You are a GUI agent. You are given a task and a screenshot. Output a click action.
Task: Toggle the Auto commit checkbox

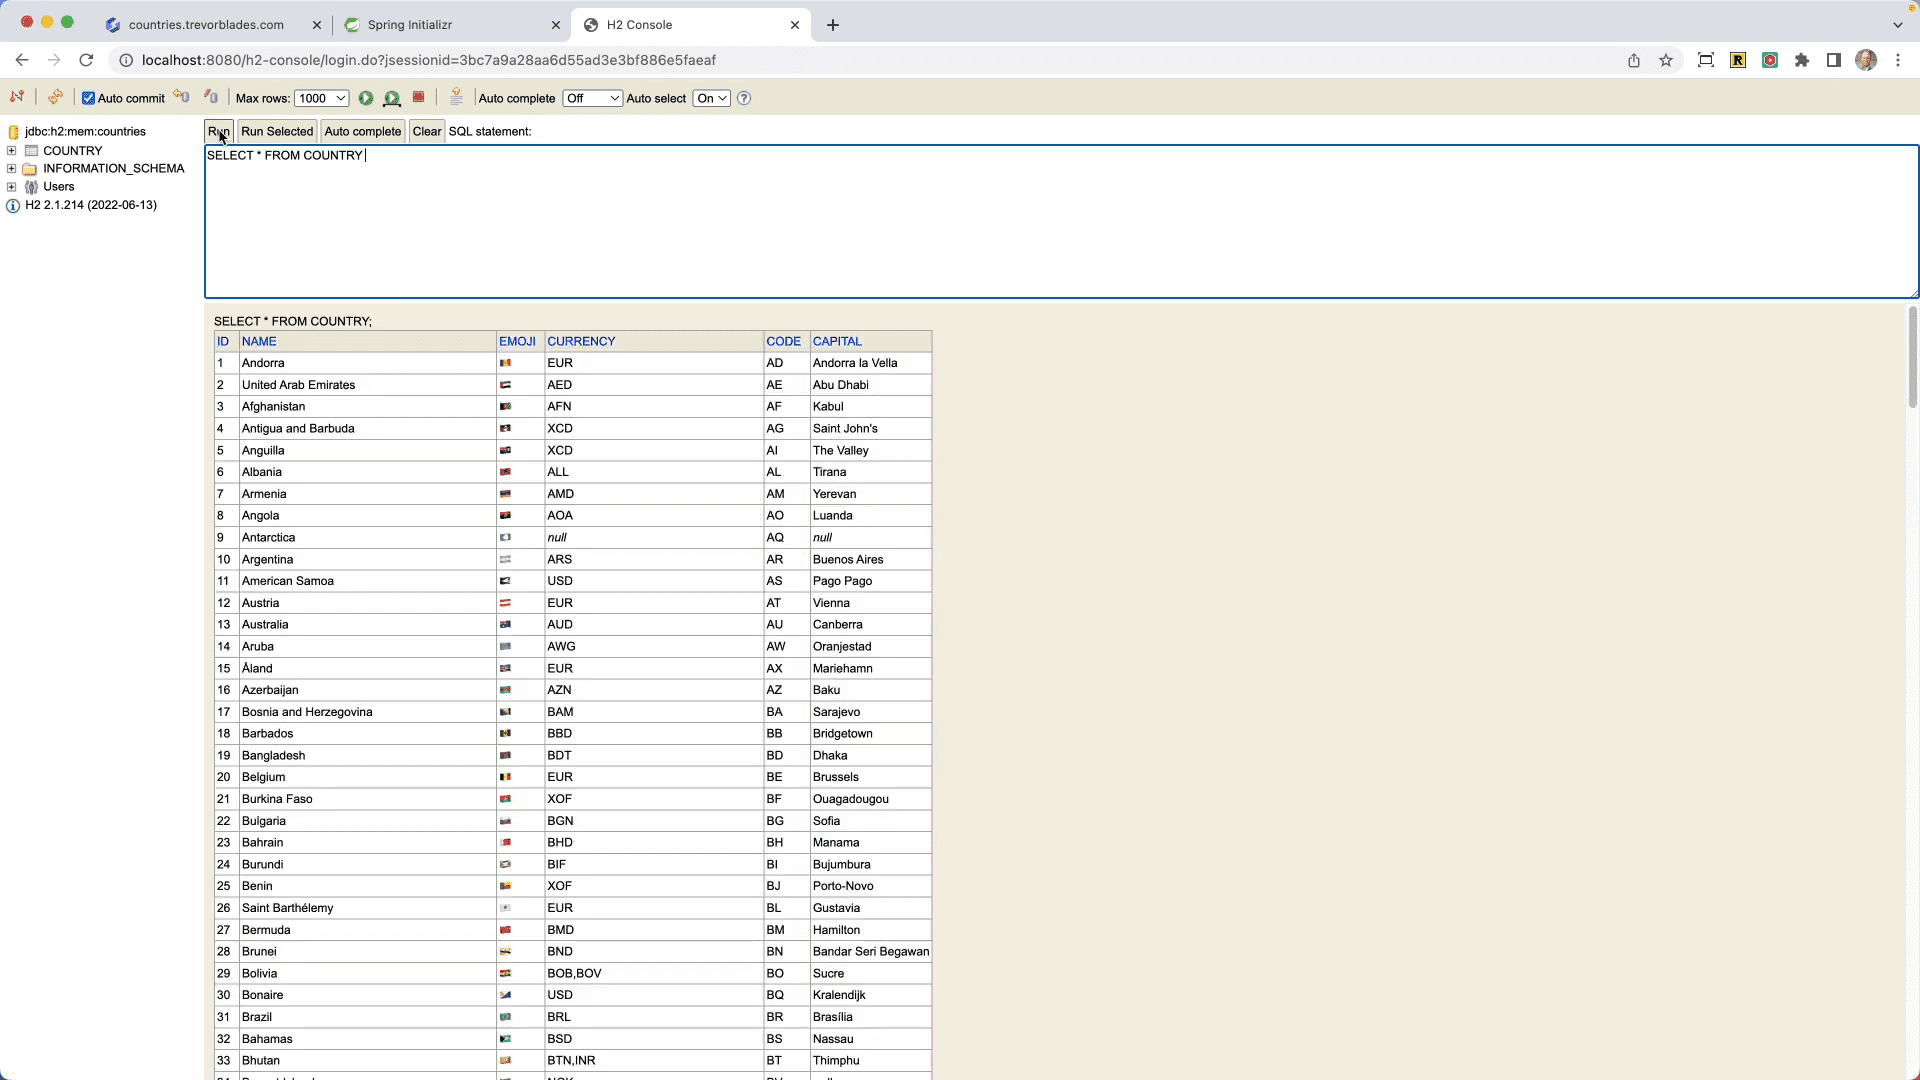click(89, 98)
